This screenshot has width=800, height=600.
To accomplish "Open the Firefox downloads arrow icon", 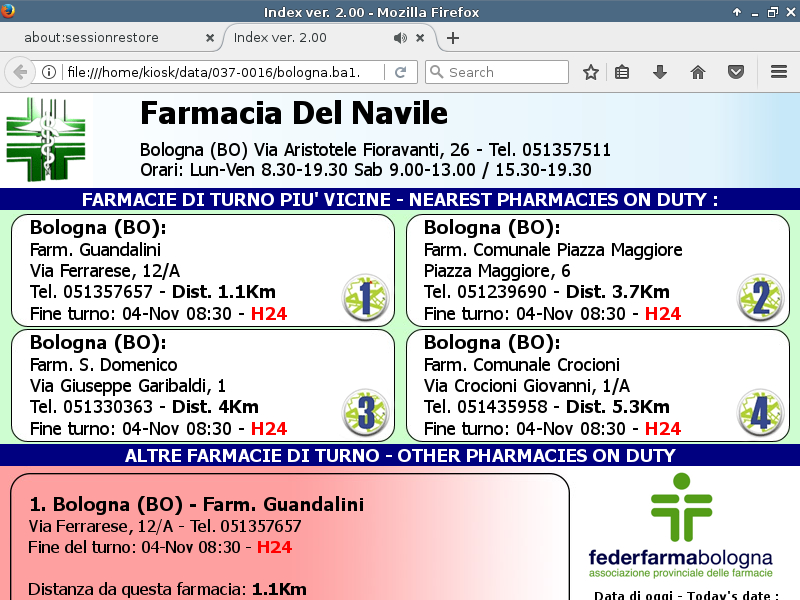I will click(x=659, y=72).
